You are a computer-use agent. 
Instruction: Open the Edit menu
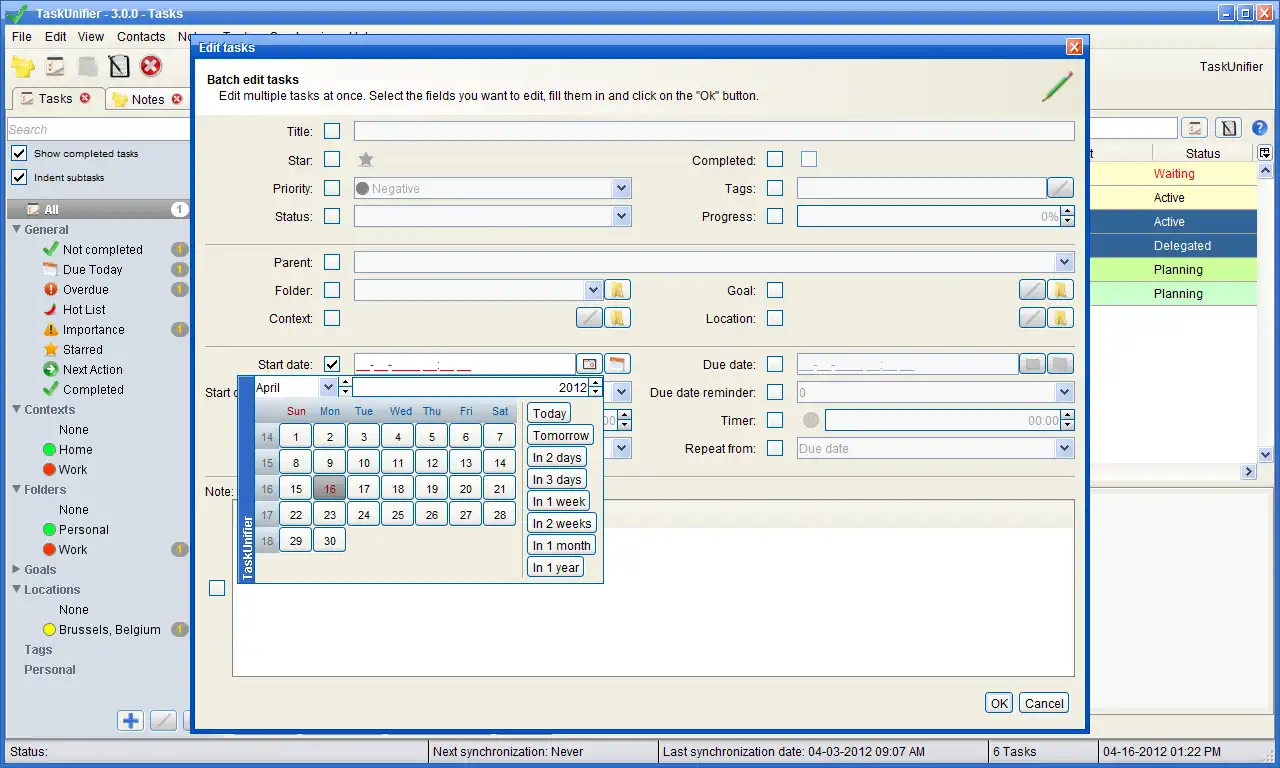56,36
